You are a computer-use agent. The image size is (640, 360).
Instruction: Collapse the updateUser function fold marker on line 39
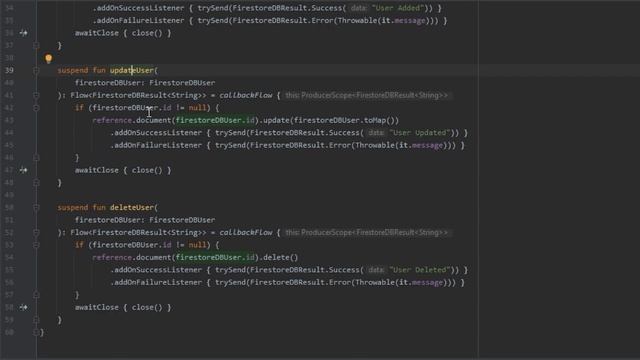[36, 70]
